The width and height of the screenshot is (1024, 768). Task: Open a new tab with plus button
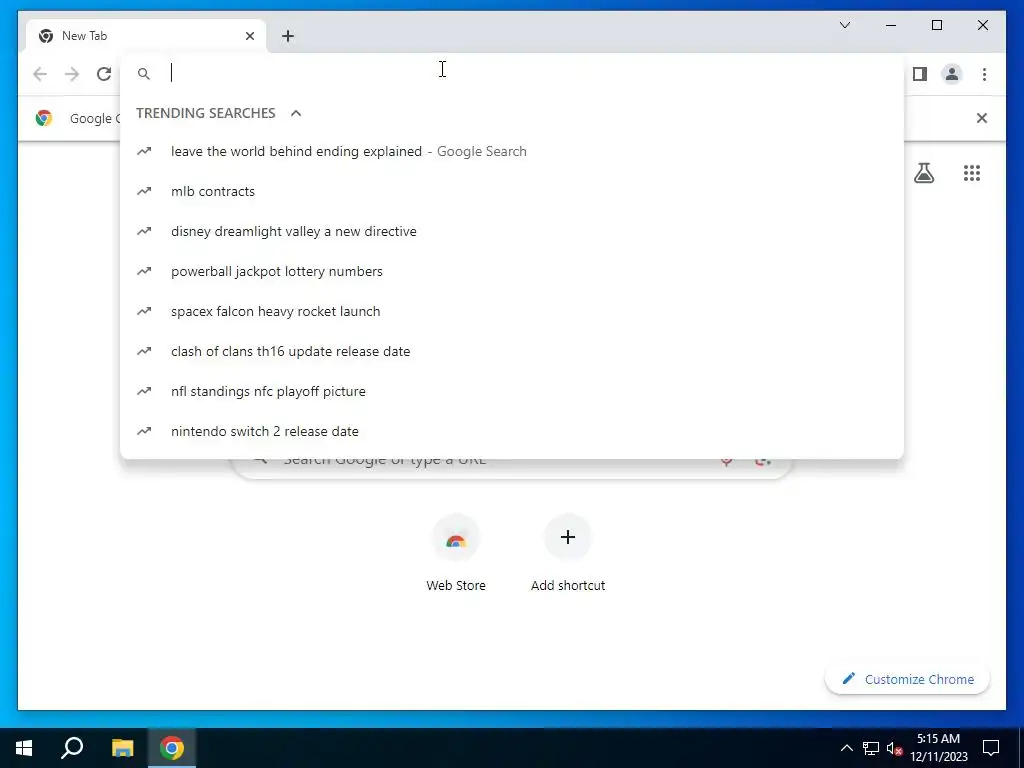tap(288, 36)
